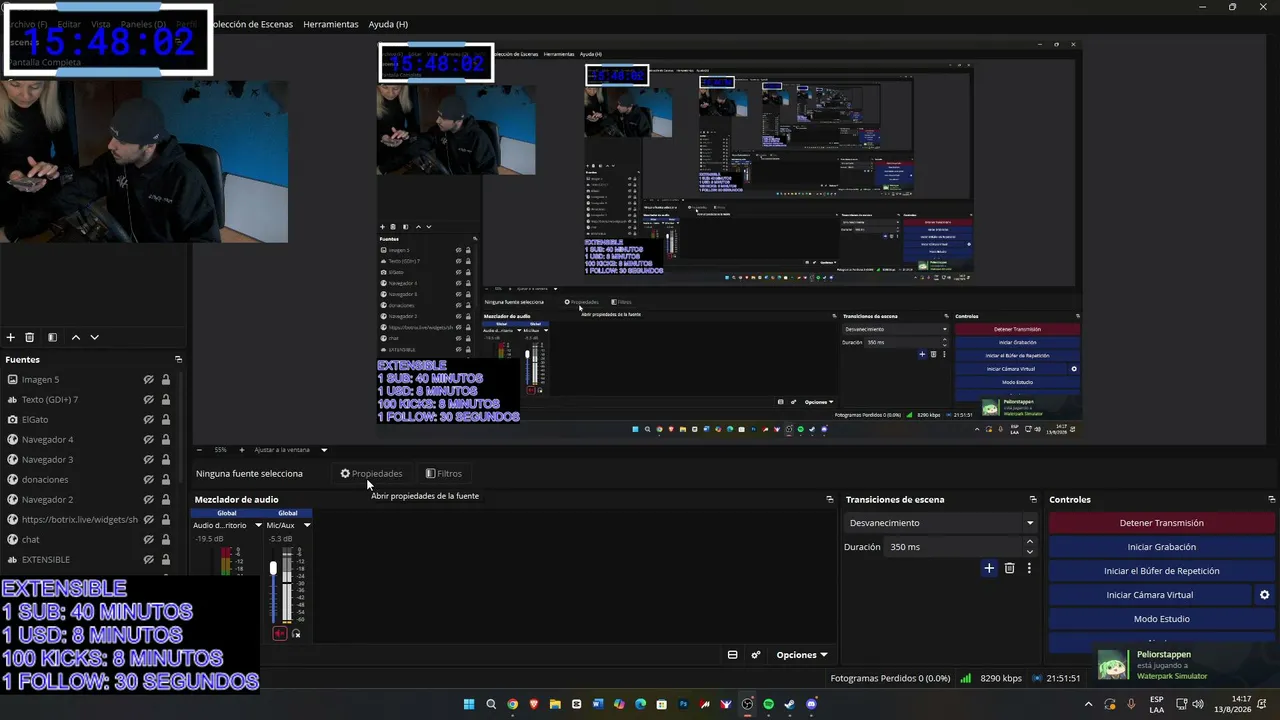This screenshot has height=720, width=1280.
Task: Click Iniciar Cámara Virtual button
Action: point(1149,595)
